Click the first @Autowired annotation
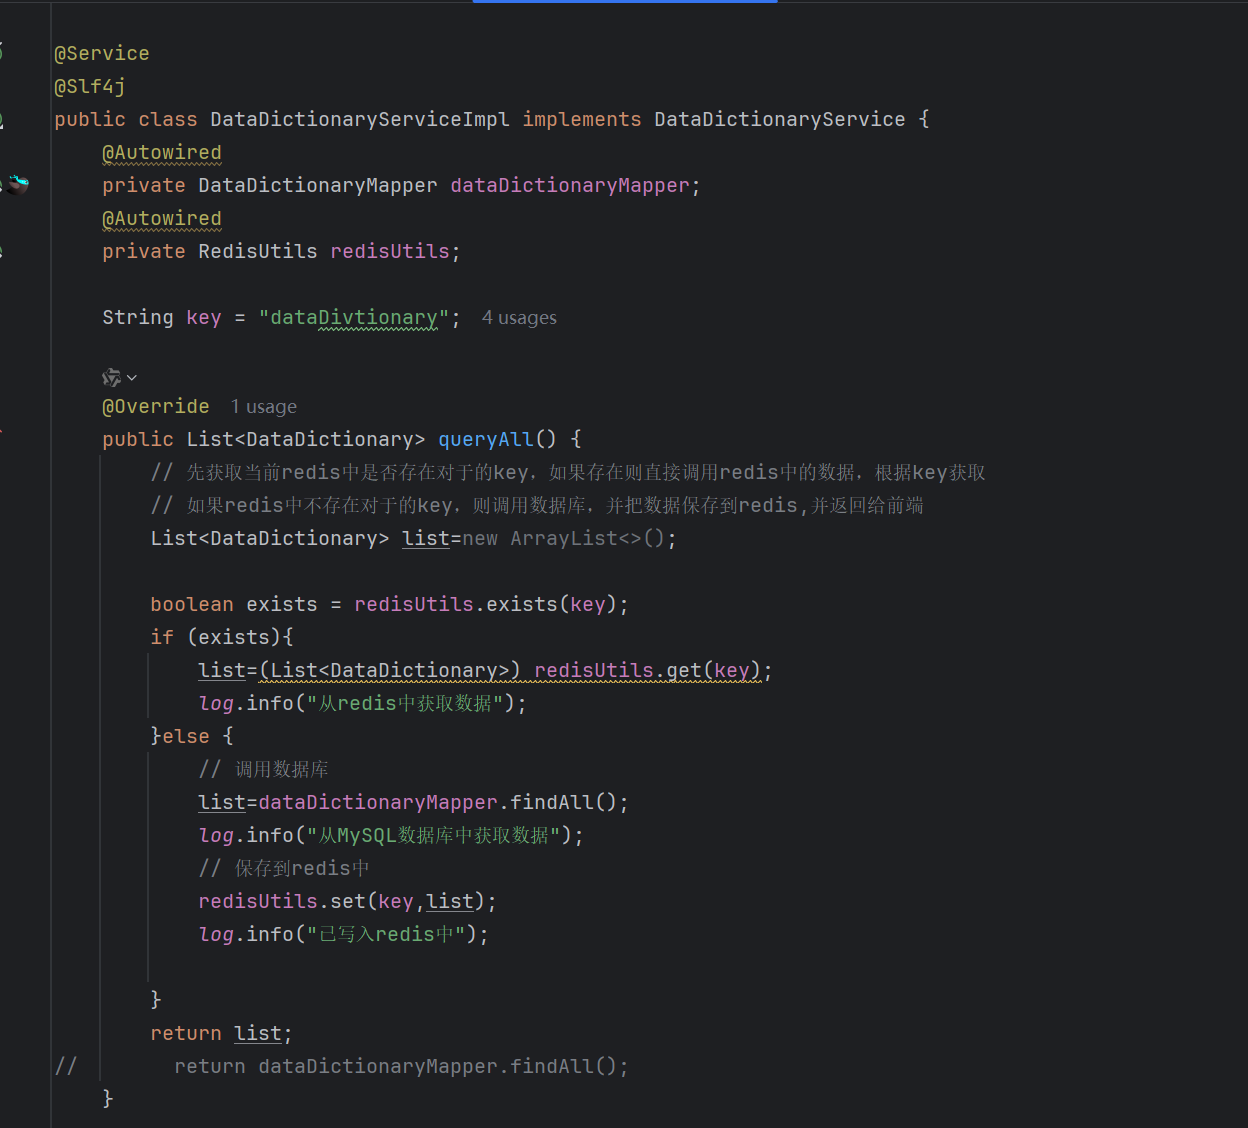 pos(161,152)
